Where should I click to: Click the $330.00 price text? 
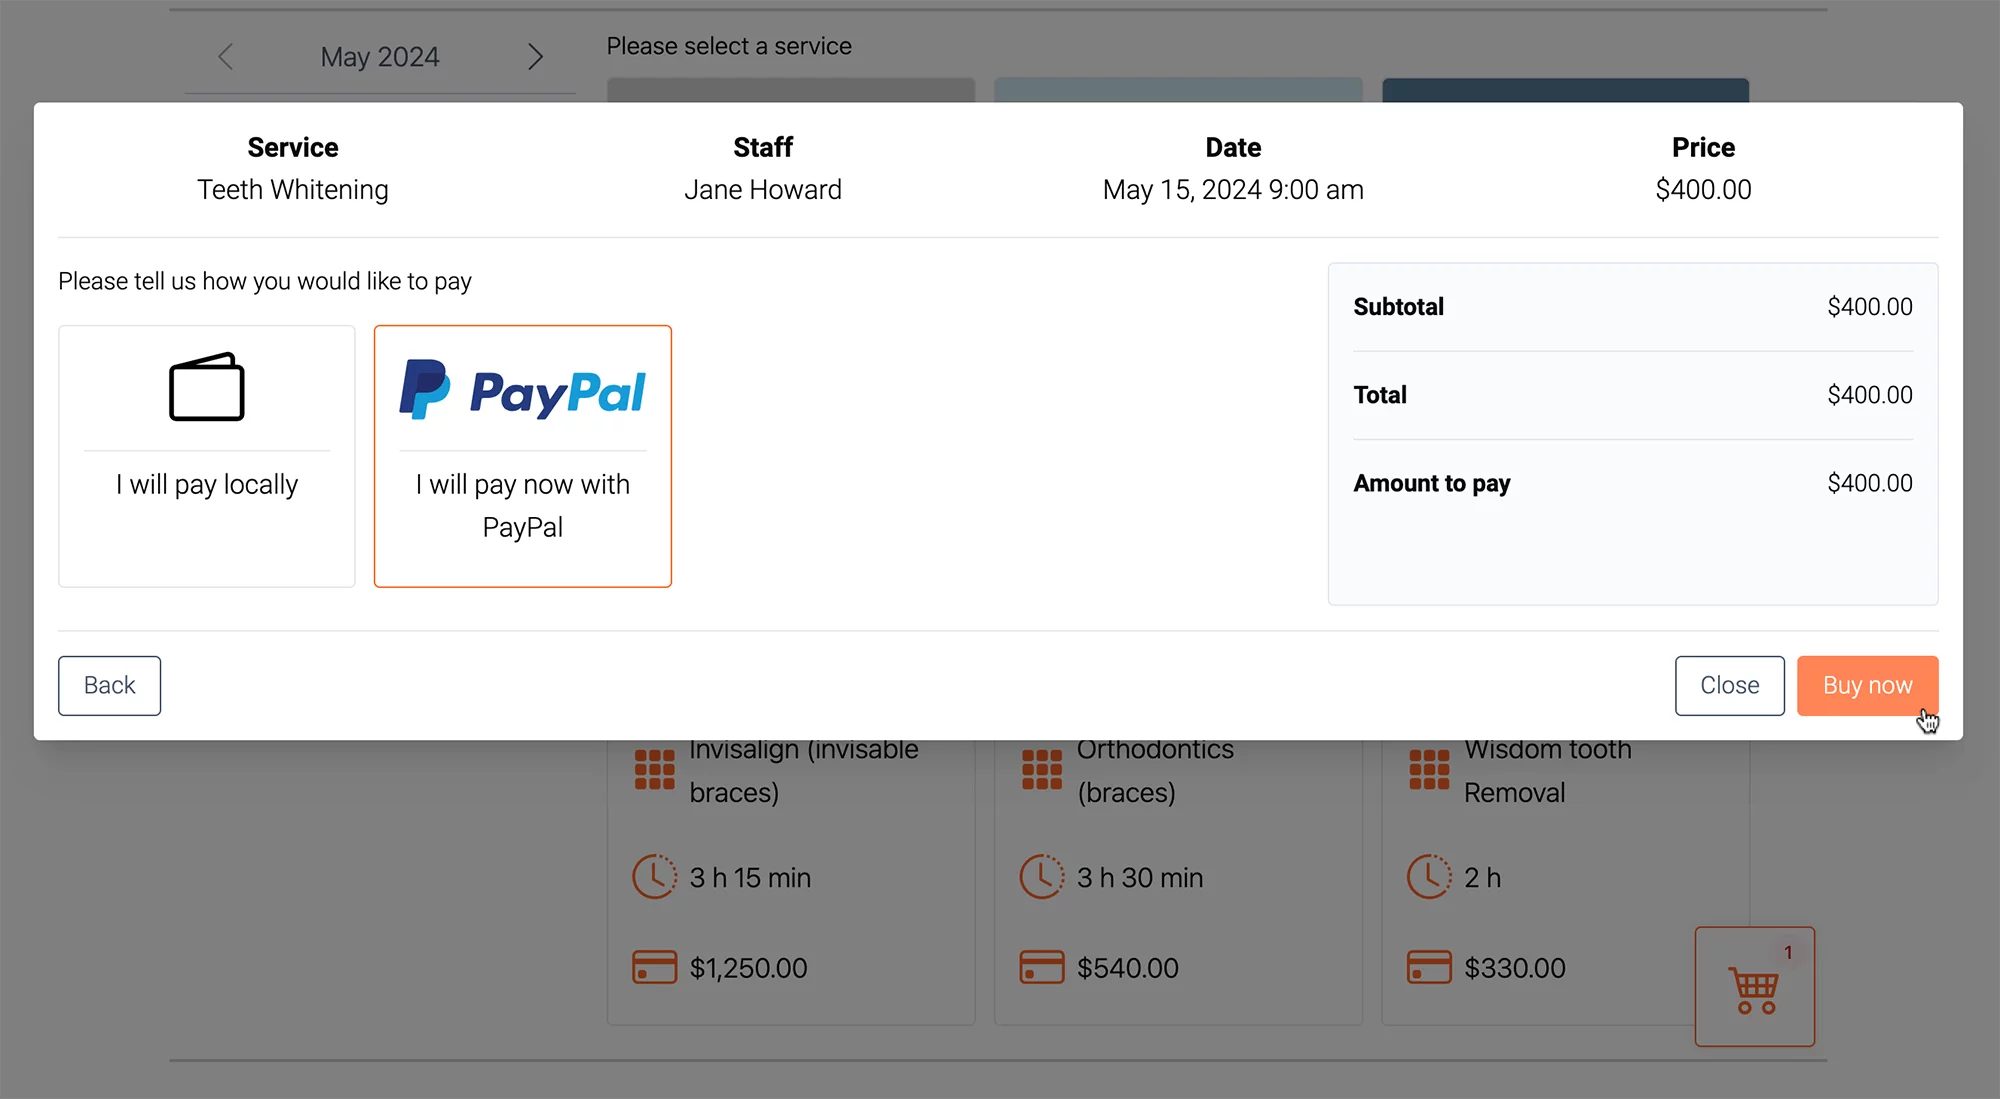click(x=1515, y=968)
